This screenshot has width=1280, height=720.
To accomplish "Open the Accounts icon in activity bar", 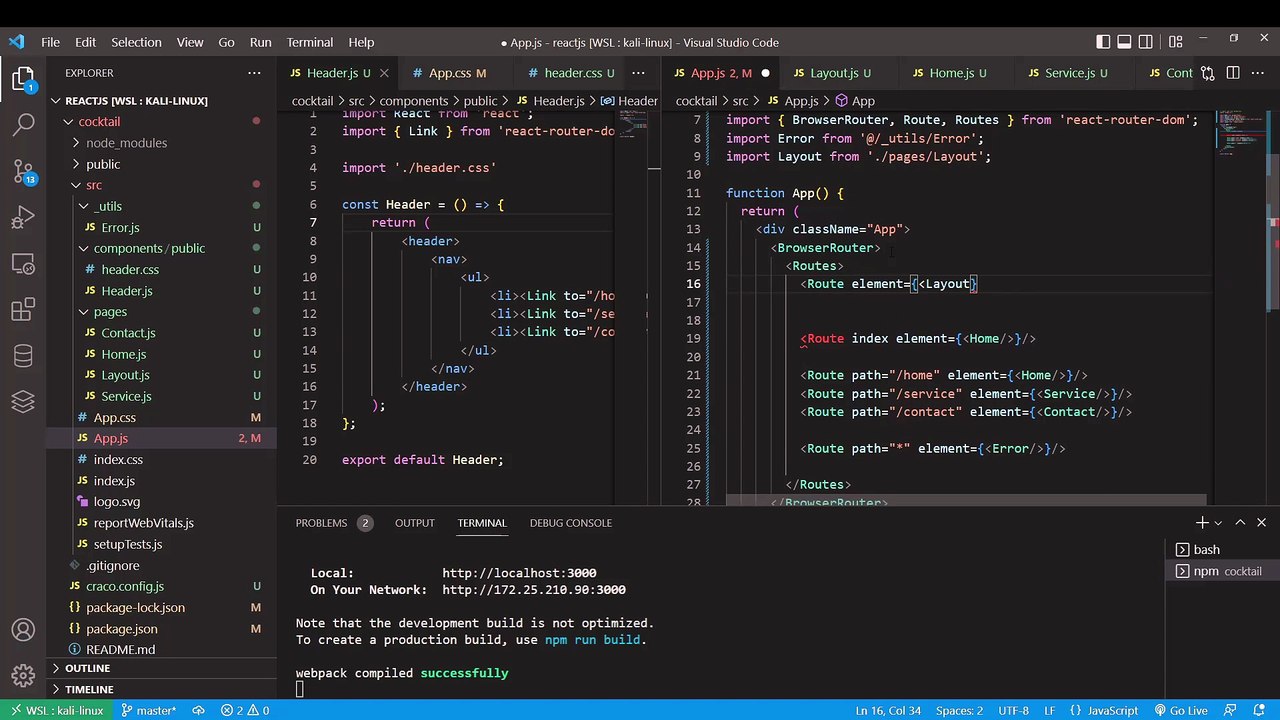I will point(23,631).
